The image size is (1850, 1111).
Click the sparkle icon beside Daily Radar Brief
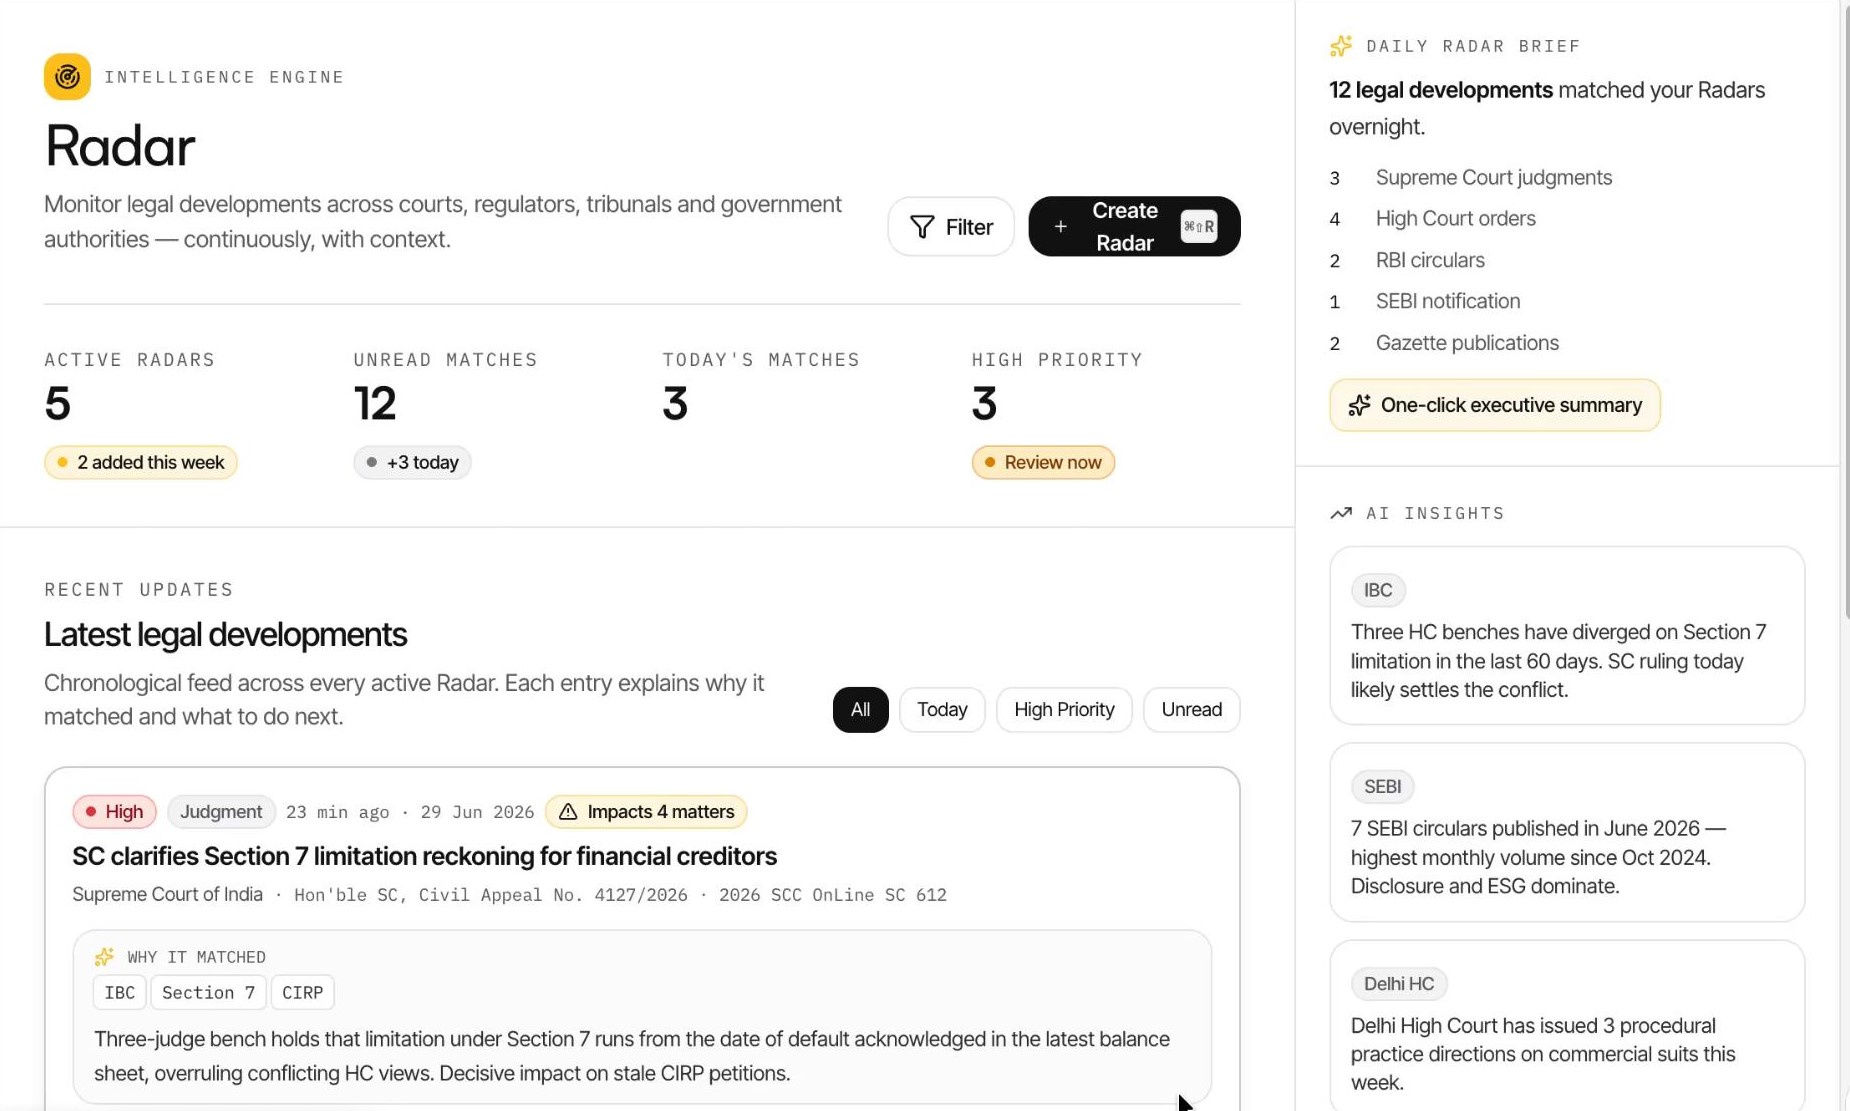tap(1341, 46)
